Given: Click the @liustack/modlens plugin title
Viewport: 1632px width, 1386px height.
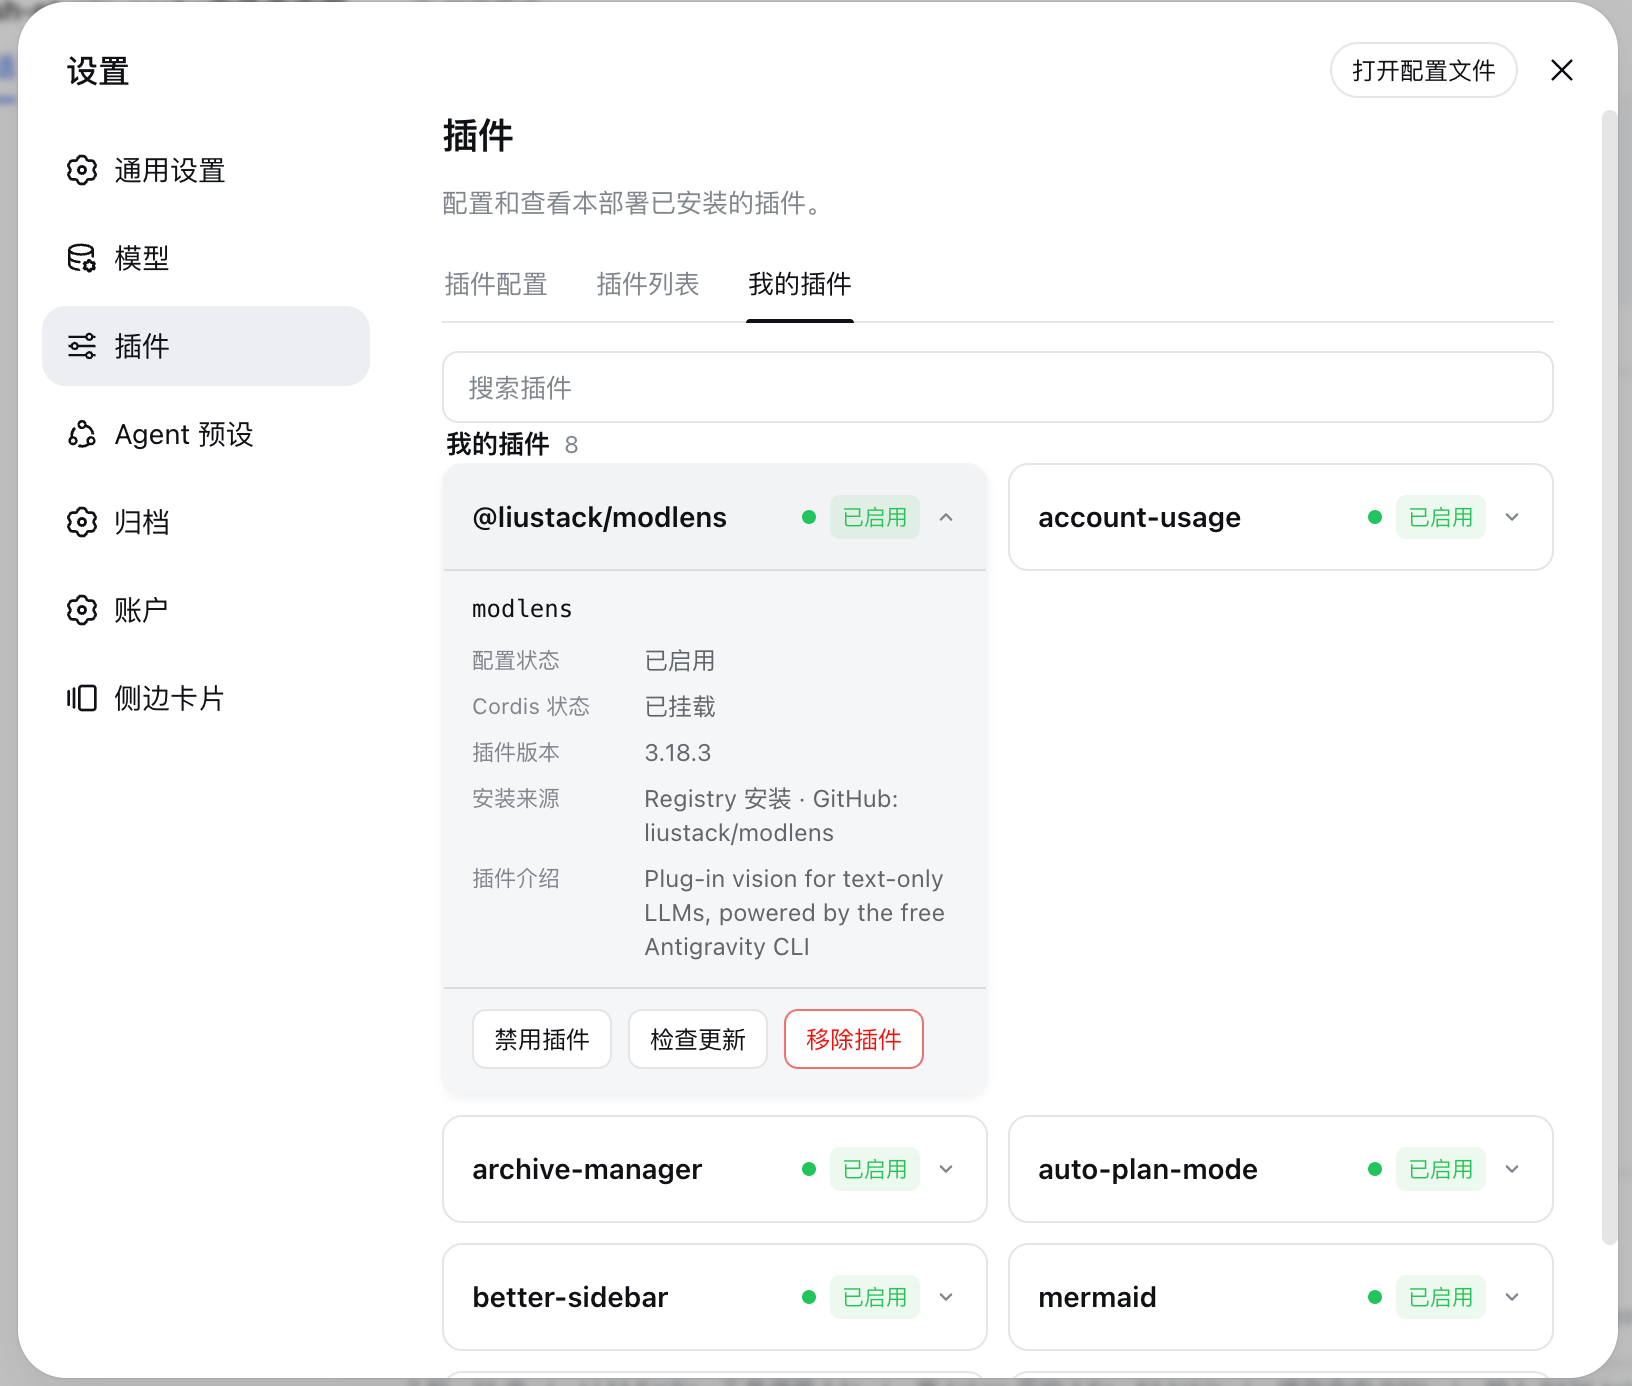Looking at the screenshot, I should coord(599,518).
